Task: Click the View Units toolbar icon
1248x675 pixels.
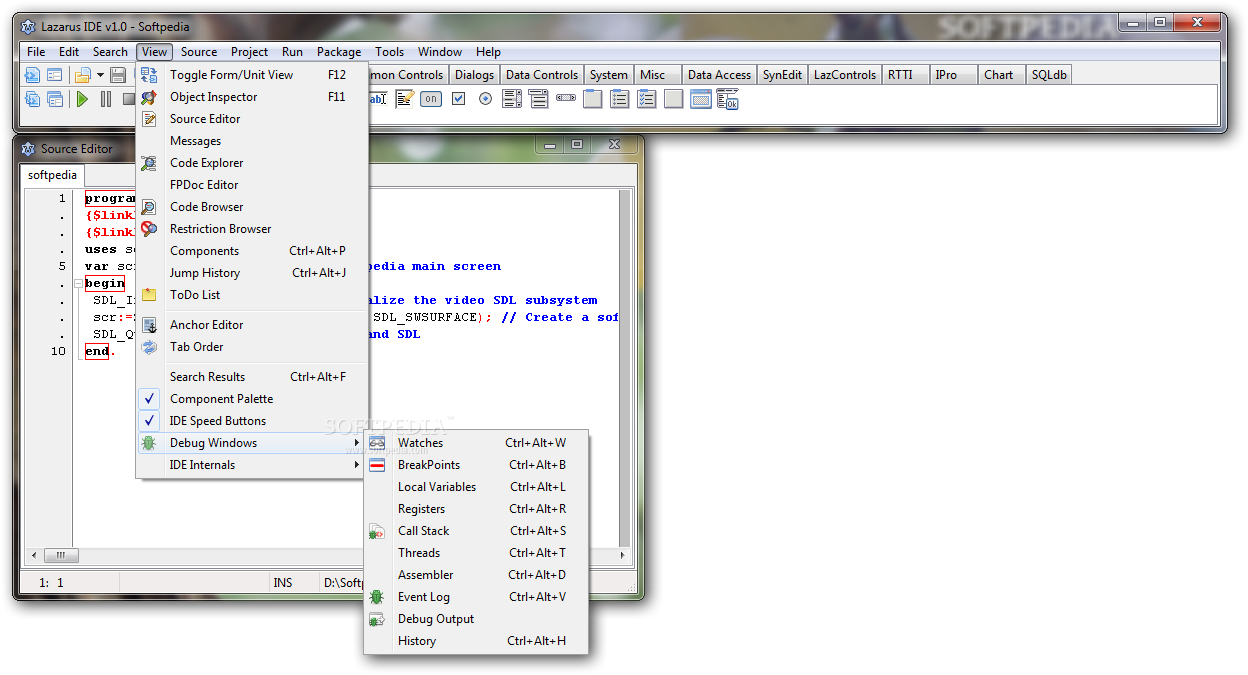Action: point(32,99)
